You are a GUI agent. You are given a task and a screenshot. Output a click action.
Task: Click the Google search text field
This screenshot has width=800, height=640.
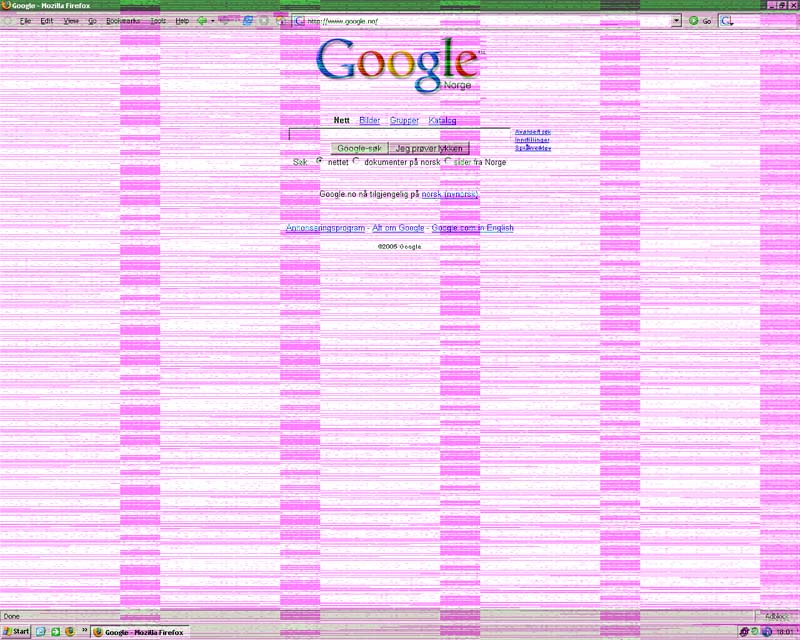tap(399, 134)
